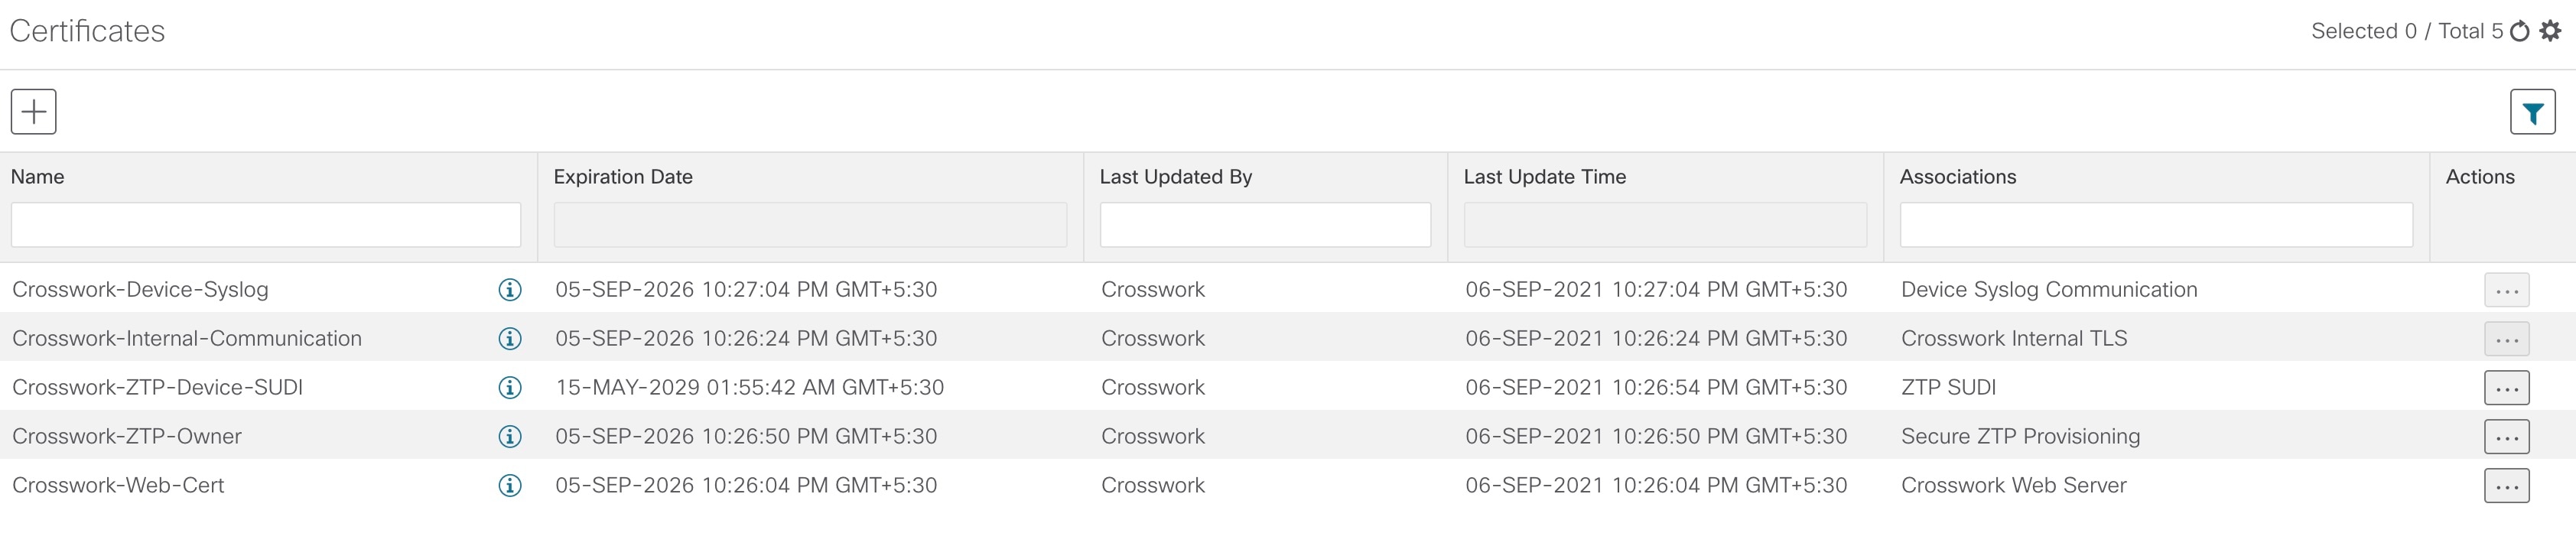Click the Last Updated By filter field
Viewport: 2576px width, 546px height.
1265,225
